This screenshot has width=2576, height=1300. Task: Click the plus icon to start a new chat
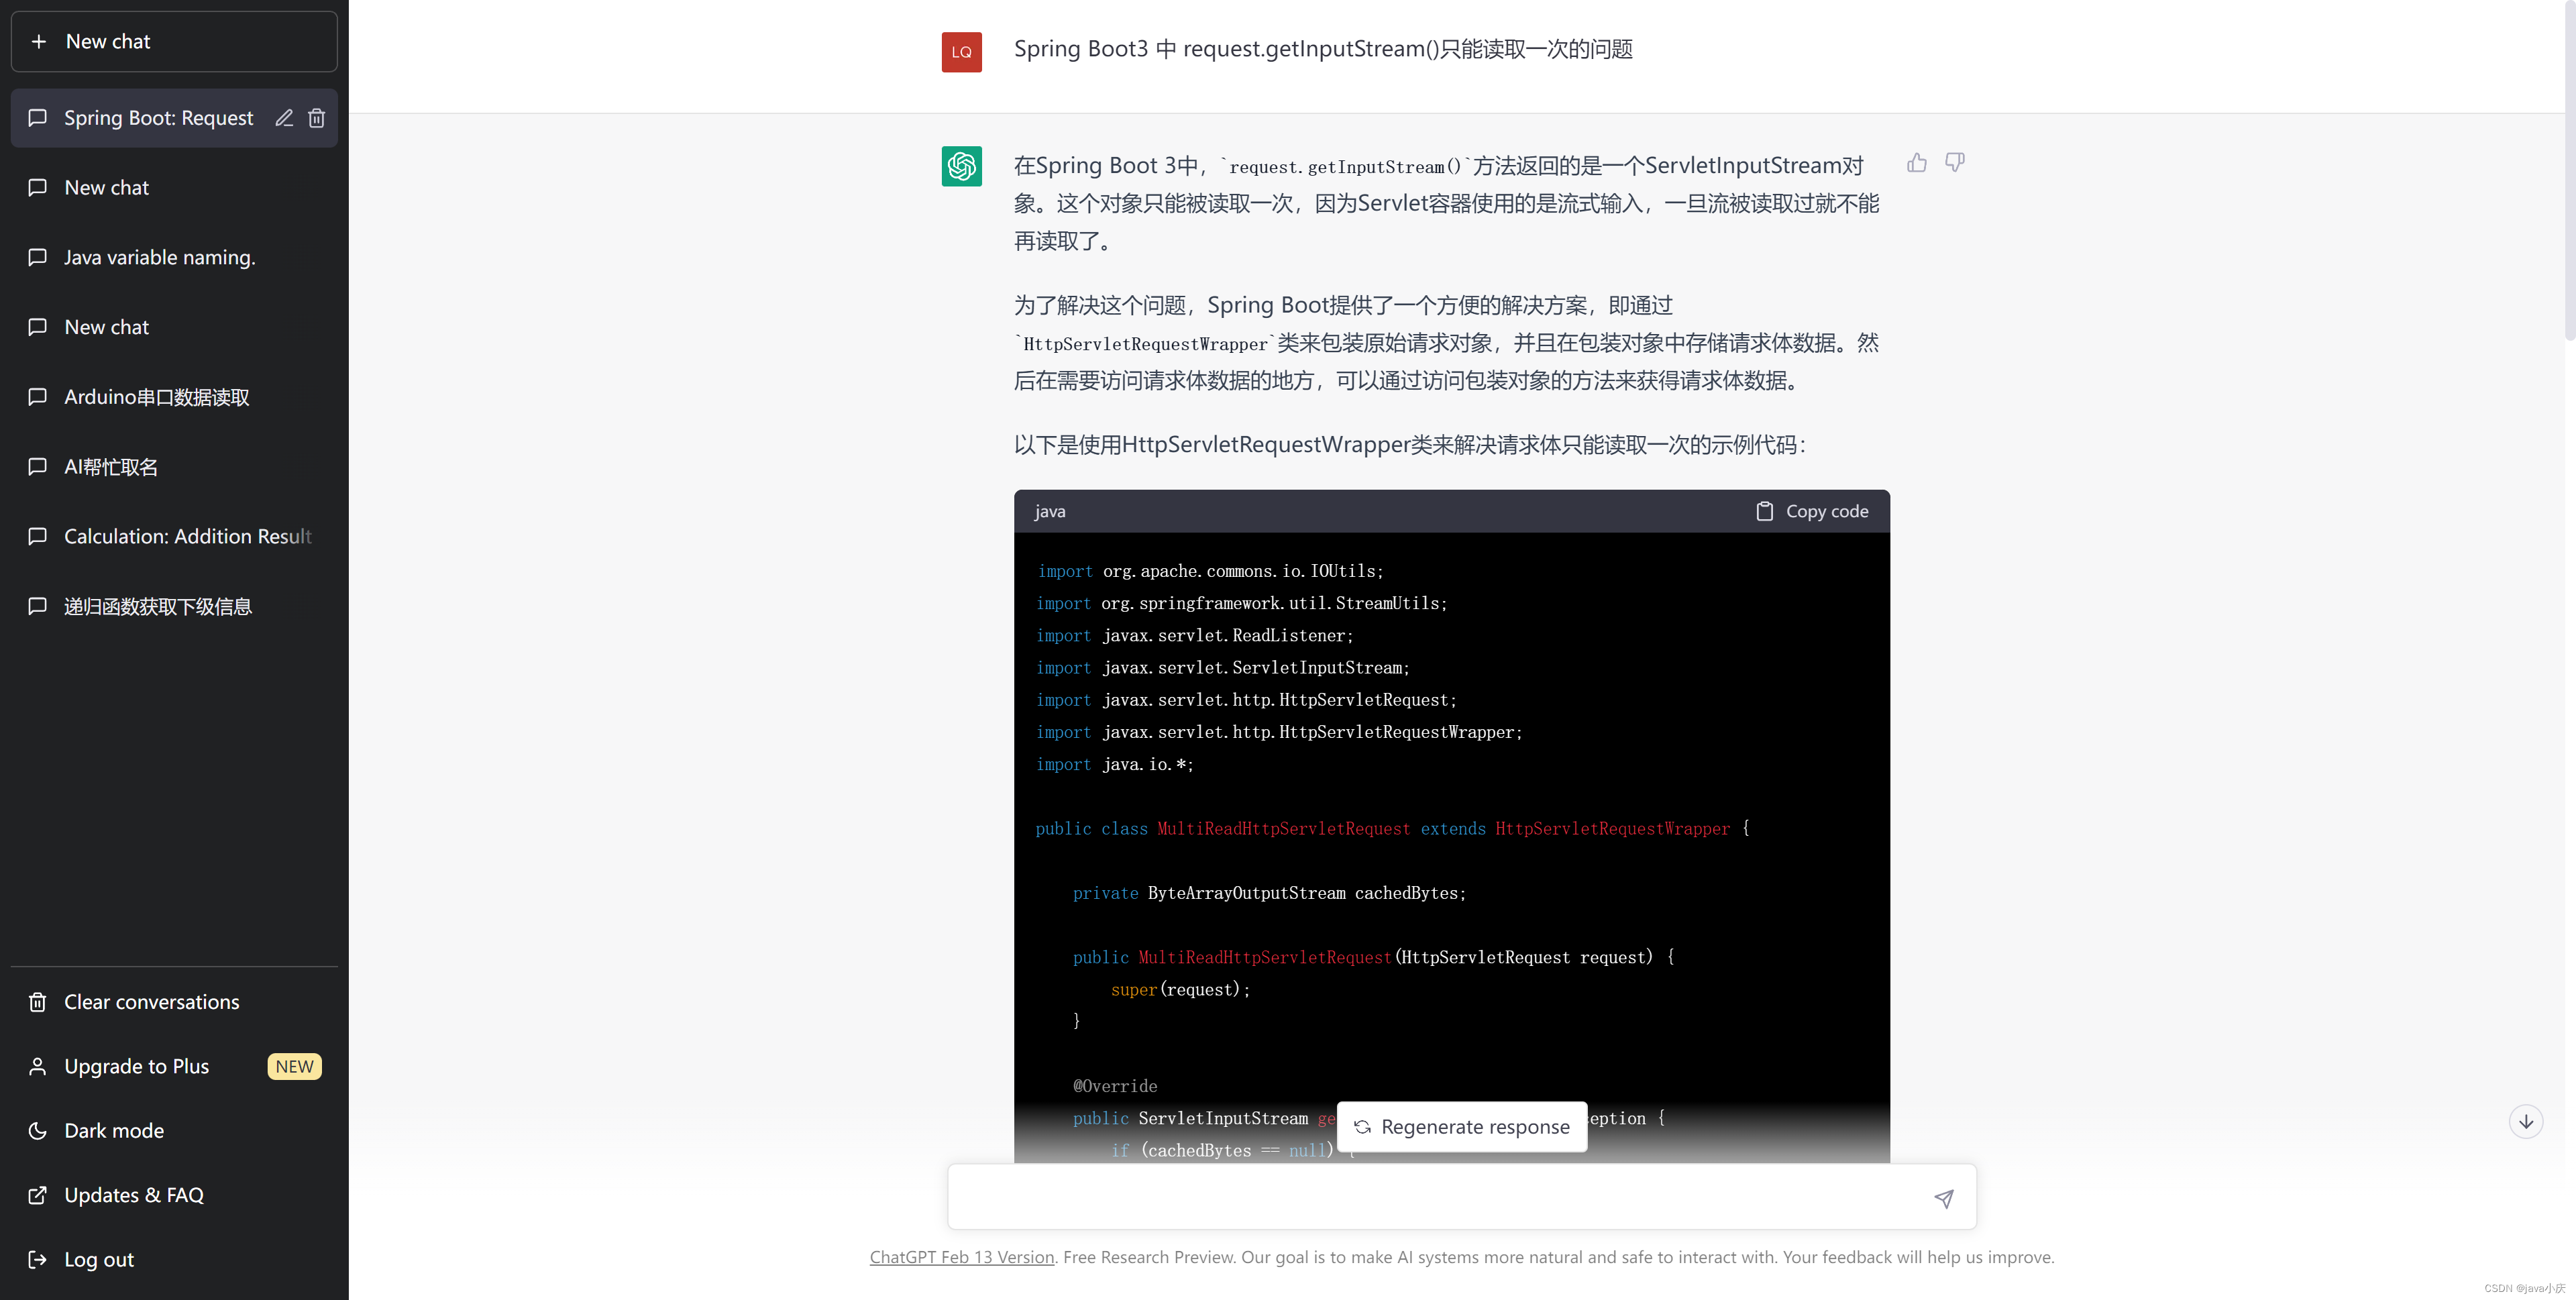38,41
